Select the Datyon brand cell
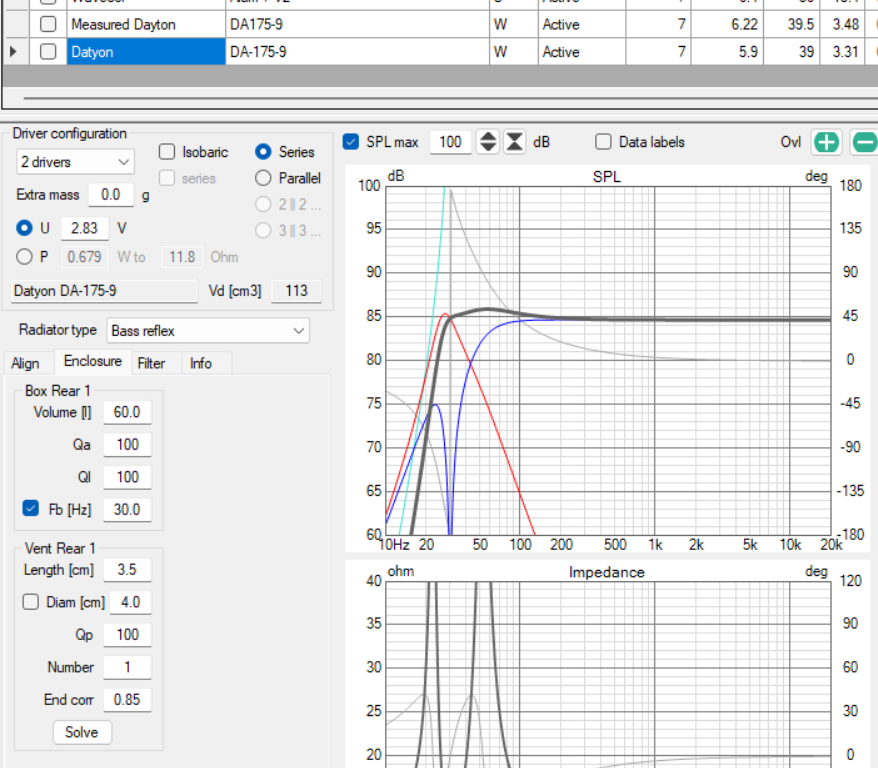Screen dimensions: 878x768 point(146,51)
